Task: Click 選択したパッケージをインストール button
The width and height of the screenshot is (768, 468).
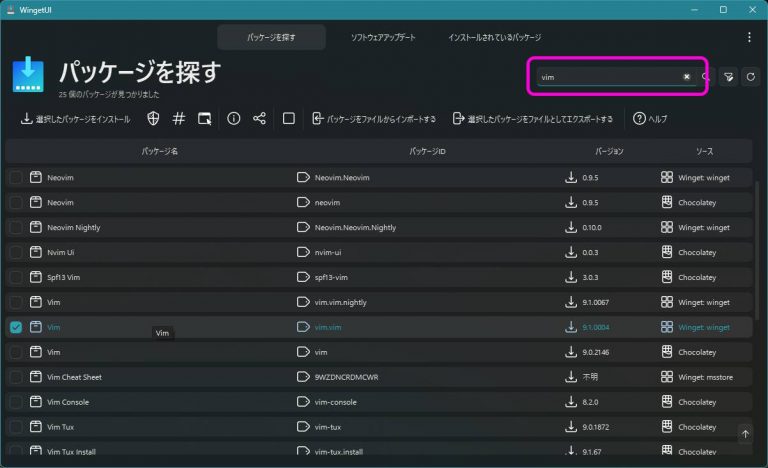Action: tap(75, 119)
